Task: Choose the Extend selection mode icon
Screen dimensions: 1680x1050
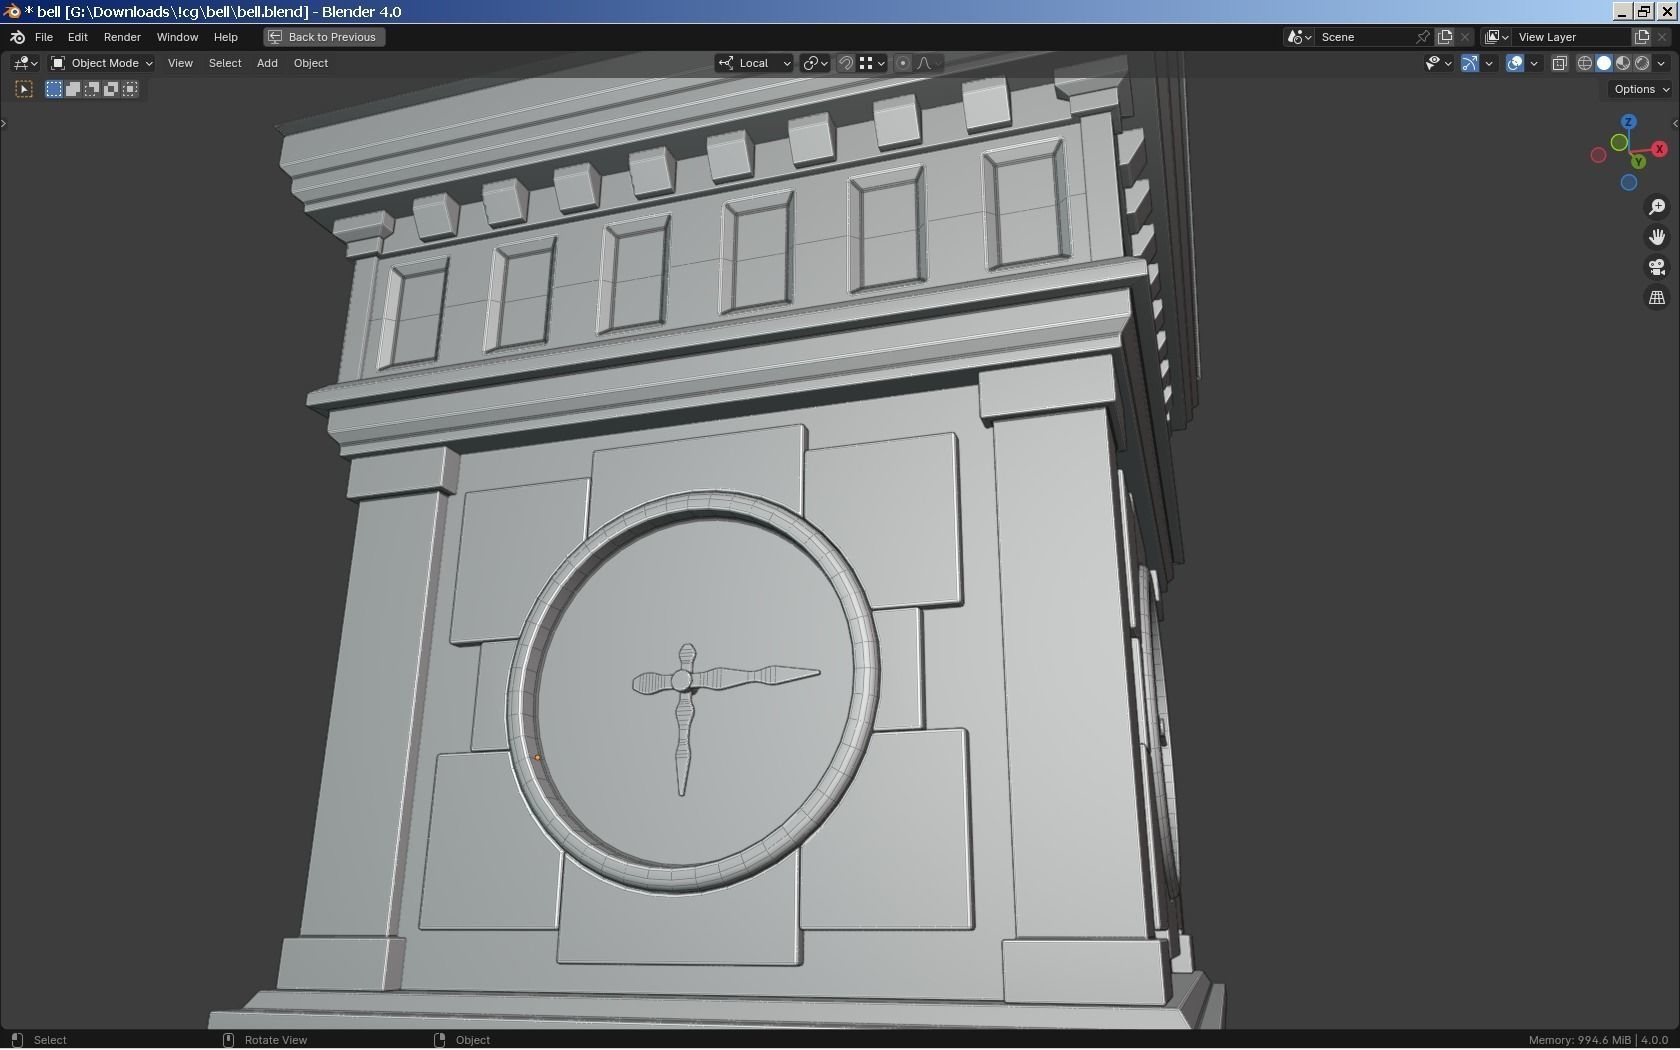Action: (73, 89)
